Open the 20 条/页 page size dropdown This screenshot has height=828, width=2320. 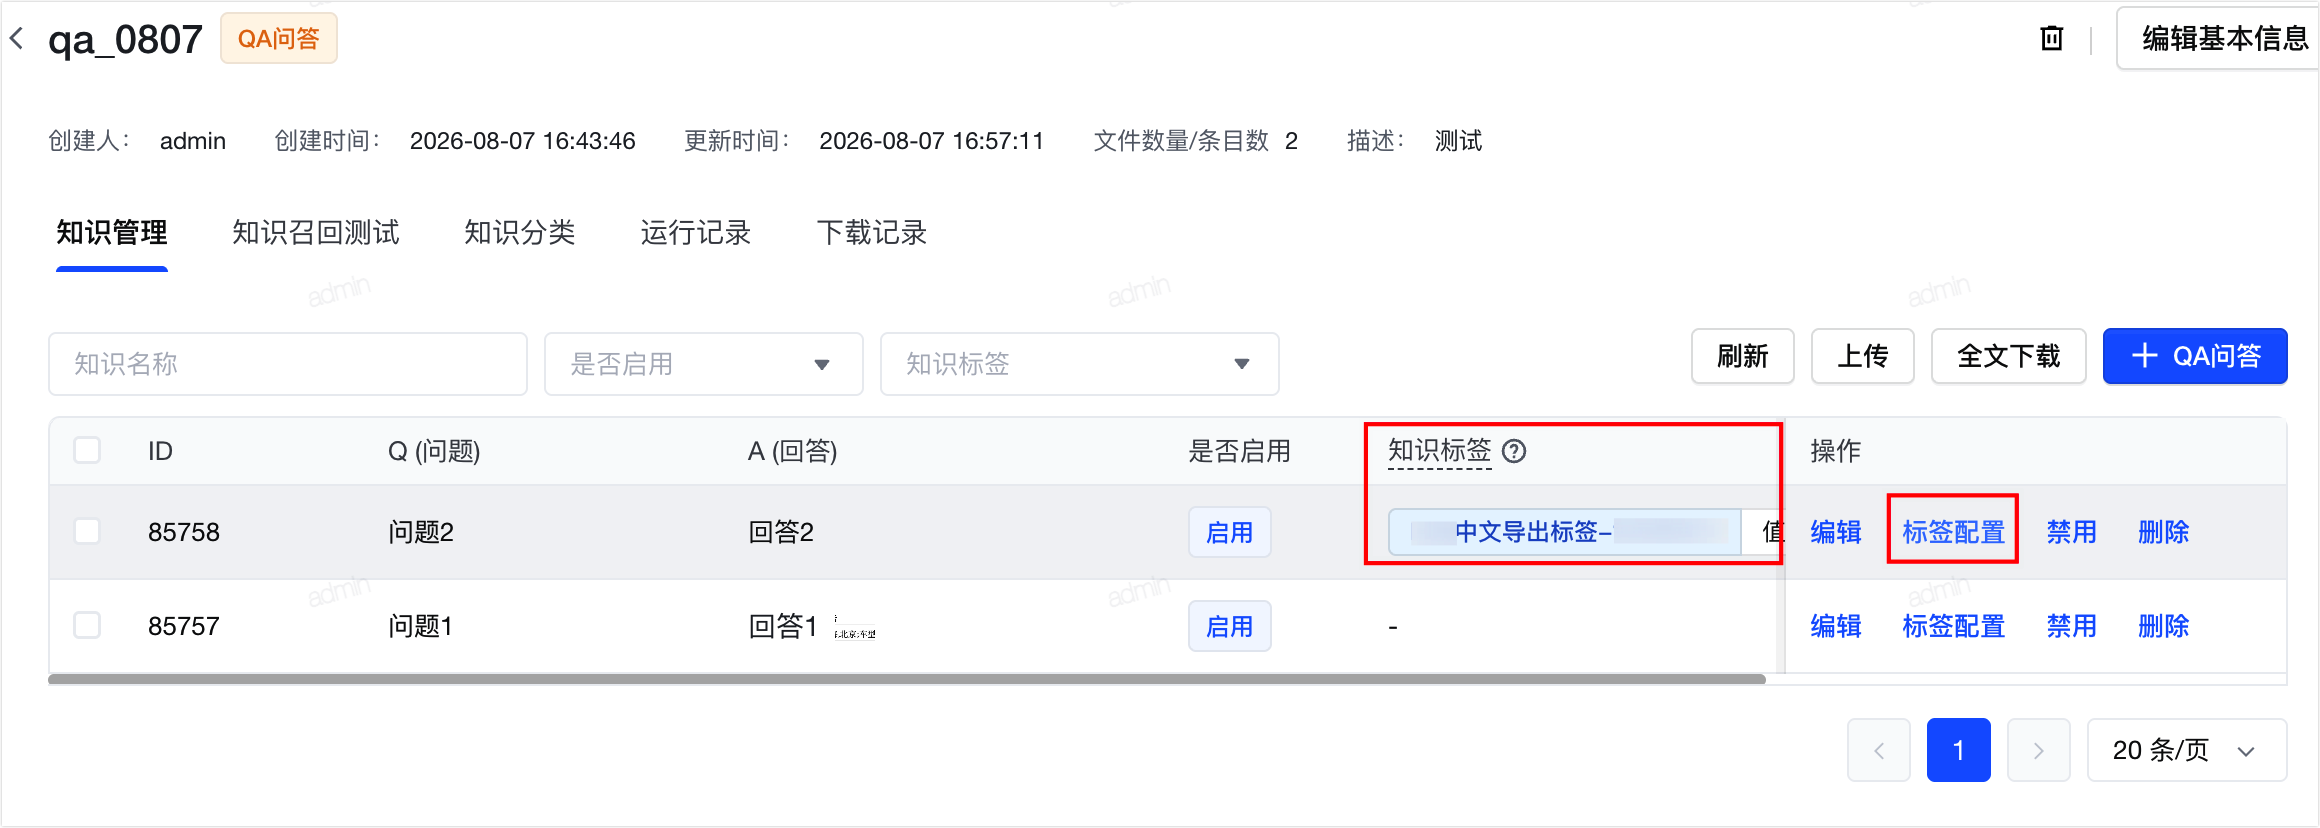pyautogui.click(x=2187, y=750)
